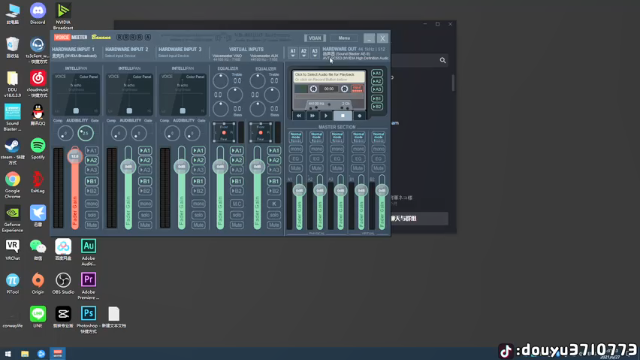
Task: Select the PiTool desktop icon
Action: pyautogui.click(x=12, y=283)
